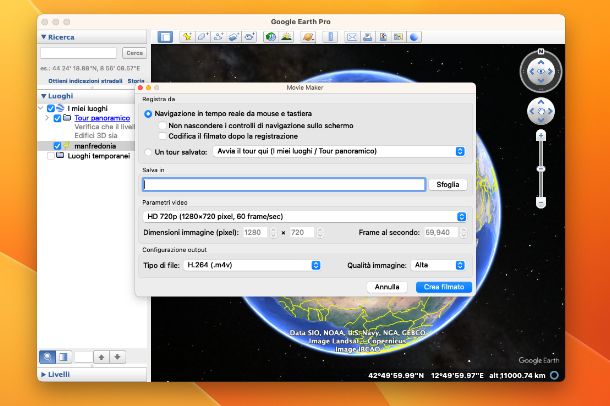This screenshot has height=406, width=610.
Task: Add a placemark with the yellow pin icon
Action: tap(187, 37)
